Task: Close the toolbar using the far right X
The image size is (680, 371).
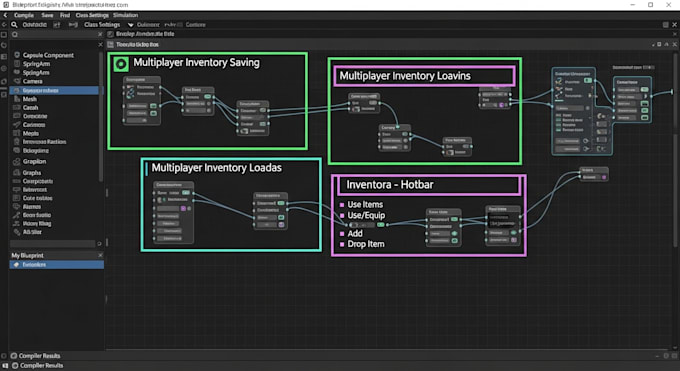Action: (674, 25)
